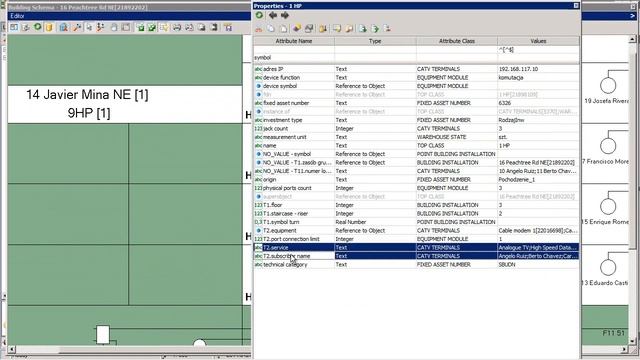Click the white rectangle device in the schema bottom
Screen dimensions: 640x360
coord(103,335)
